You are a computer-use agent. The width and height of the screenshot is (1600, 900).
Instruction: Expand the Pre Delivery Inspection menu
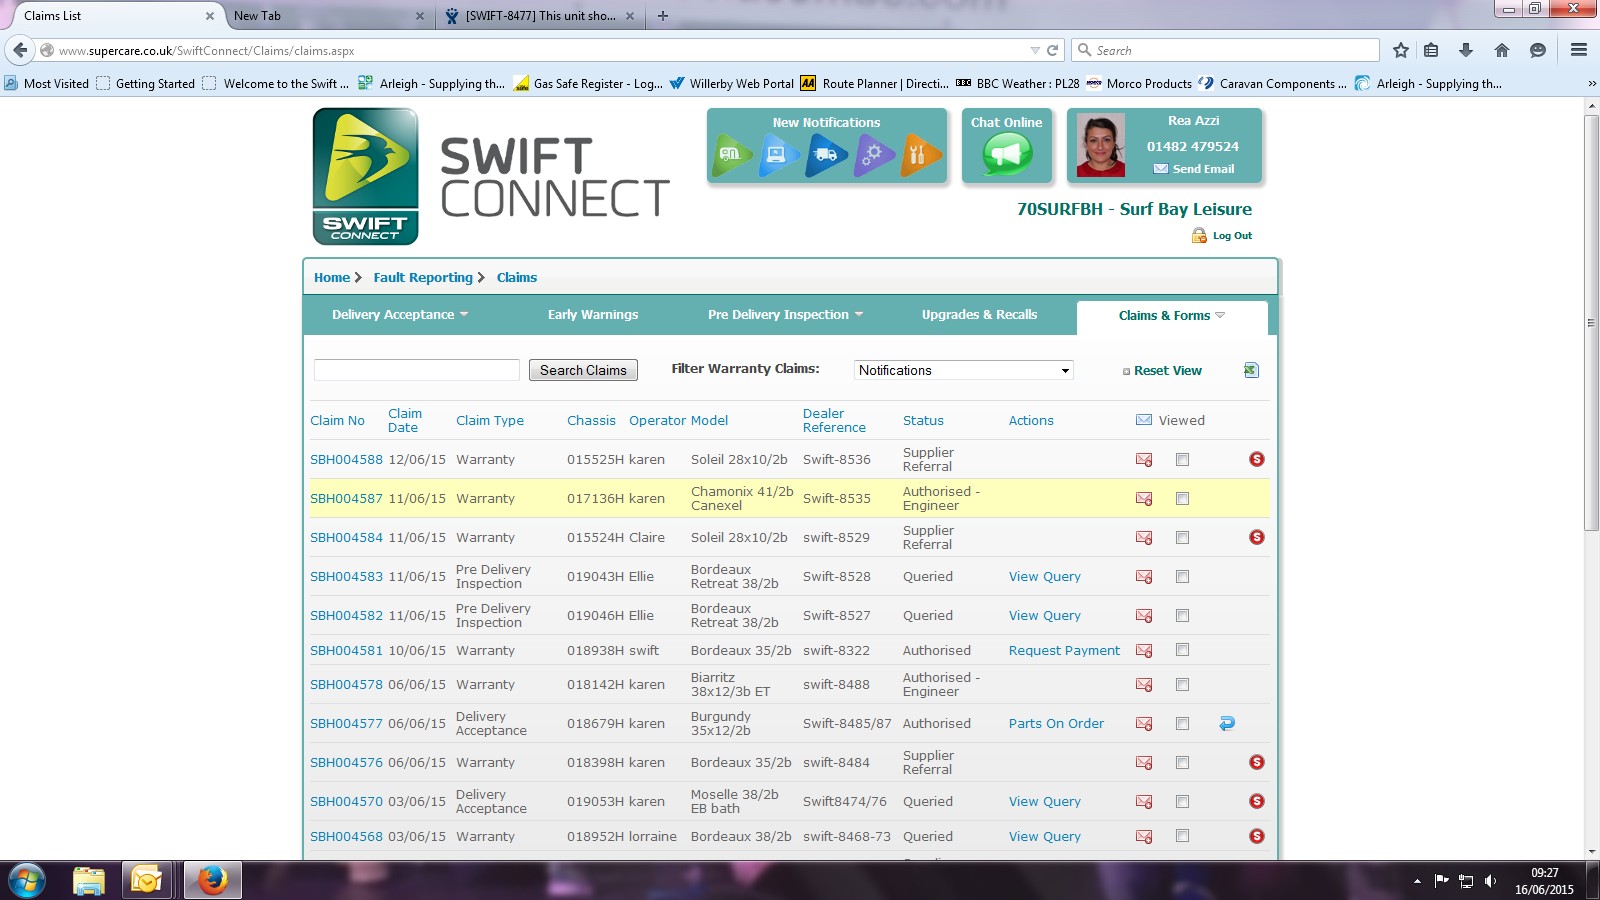pyautogui.click(x=785, y=314)
